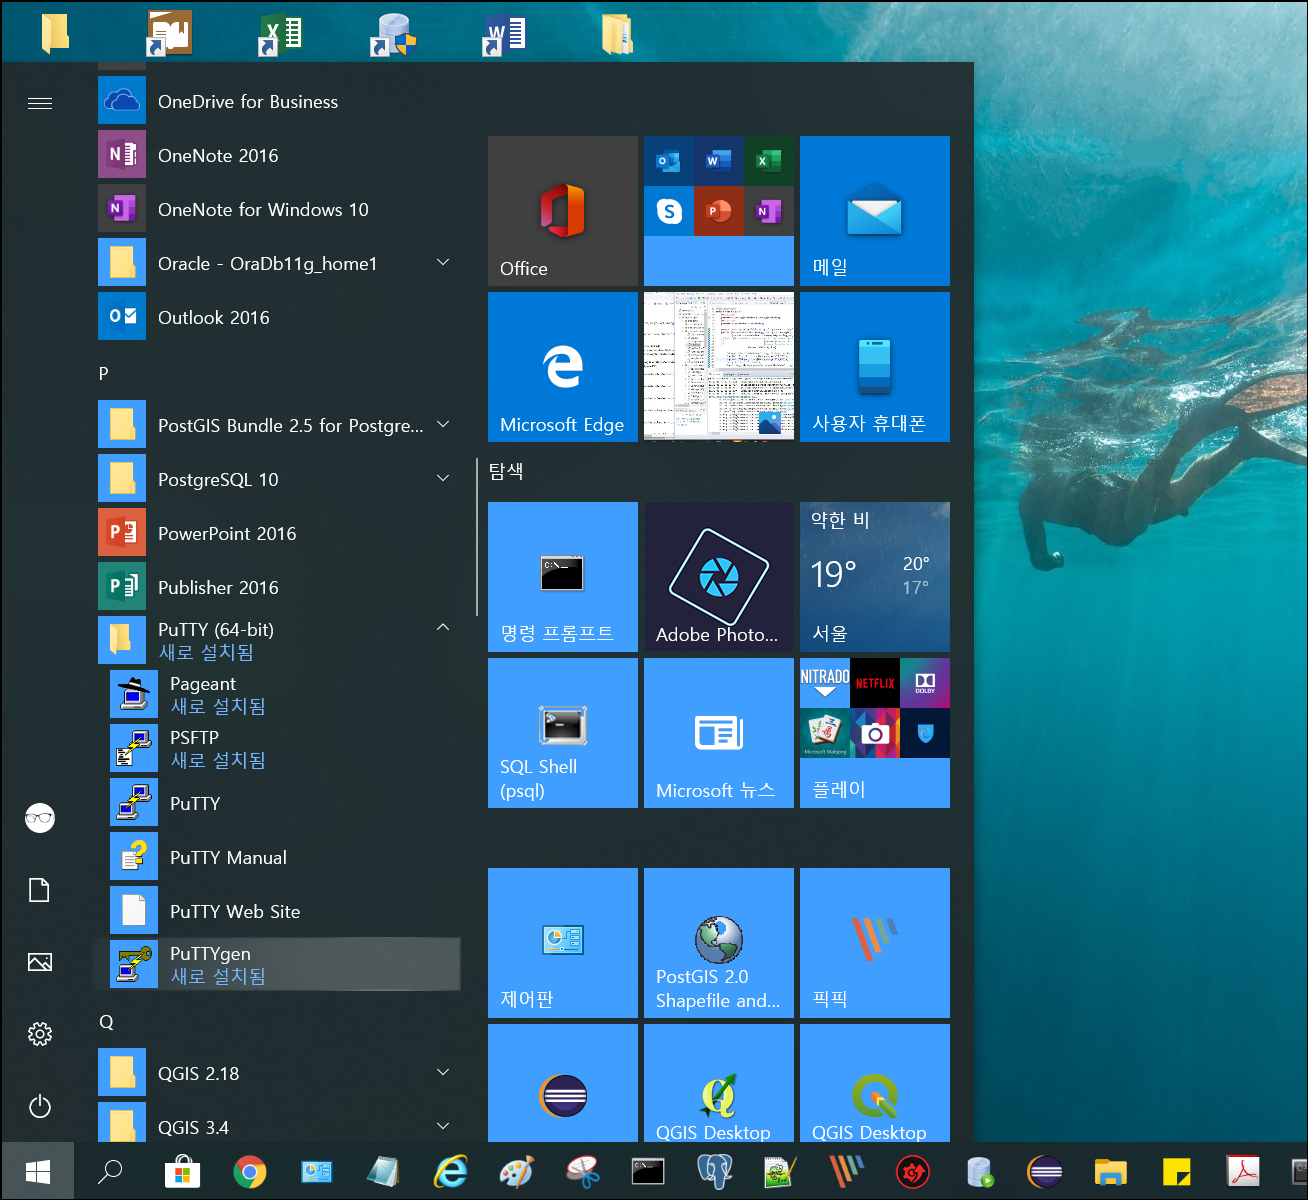Expand the Start menu hamburger

click(x=40, y=103)
